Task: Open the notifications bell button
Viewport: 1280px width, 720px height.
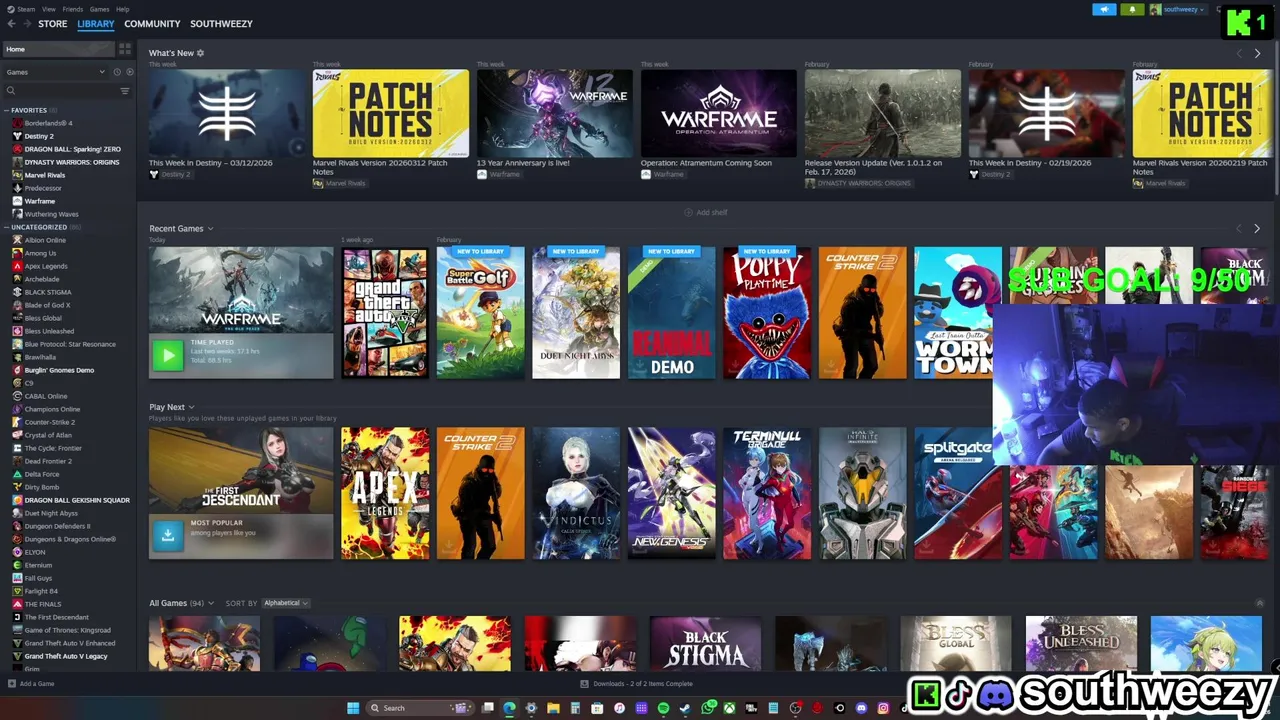Action: [1132, 9]
